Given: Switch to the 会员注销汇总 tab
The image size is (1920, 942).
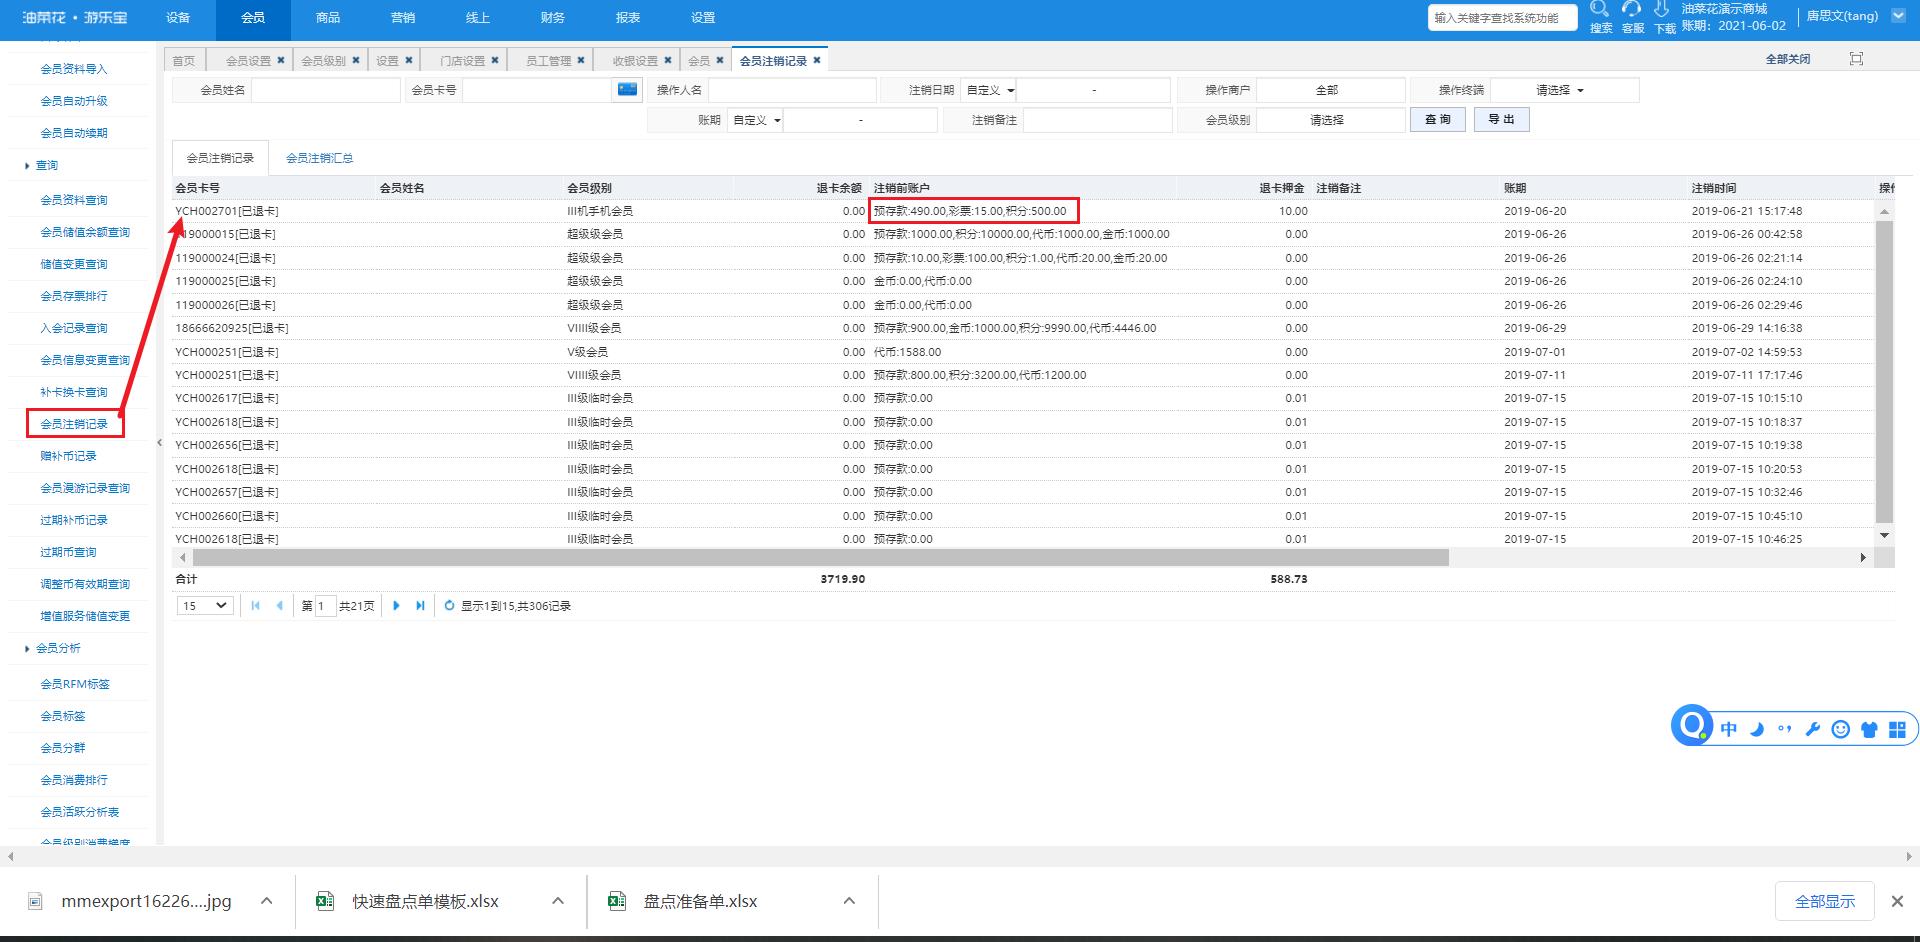Looking at the screenshot, I should point(320,158).
